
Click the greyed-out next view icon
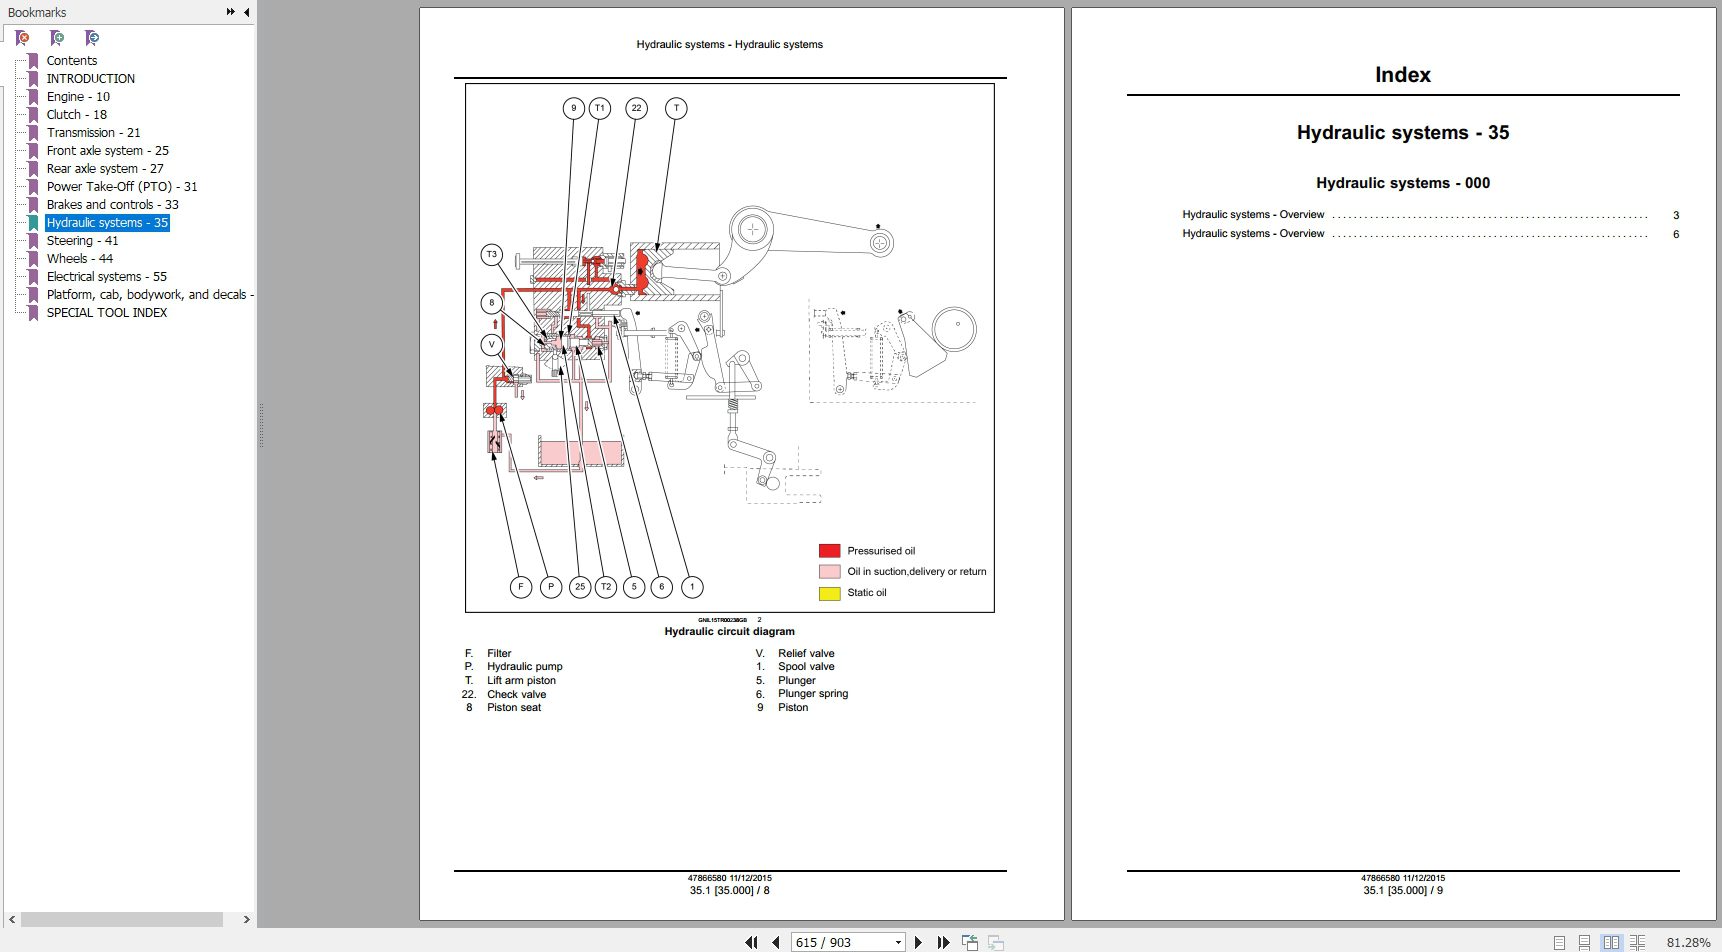(x=996, y=942)
